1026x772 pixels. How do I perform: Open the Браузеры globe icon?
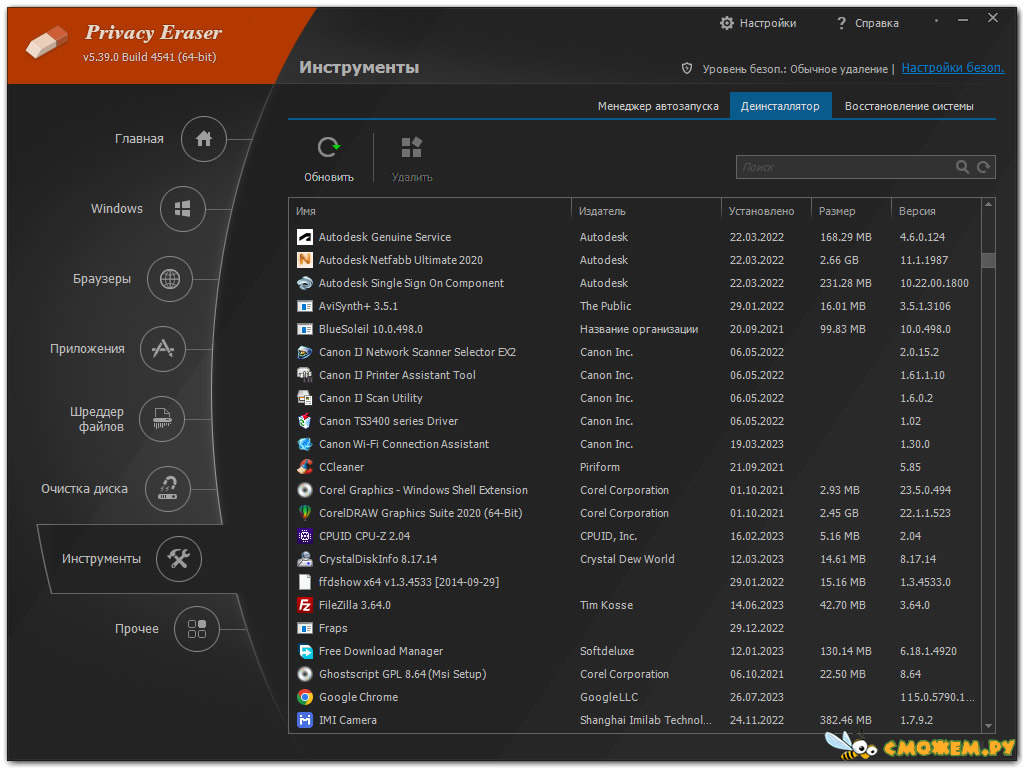tap(169, 279)
